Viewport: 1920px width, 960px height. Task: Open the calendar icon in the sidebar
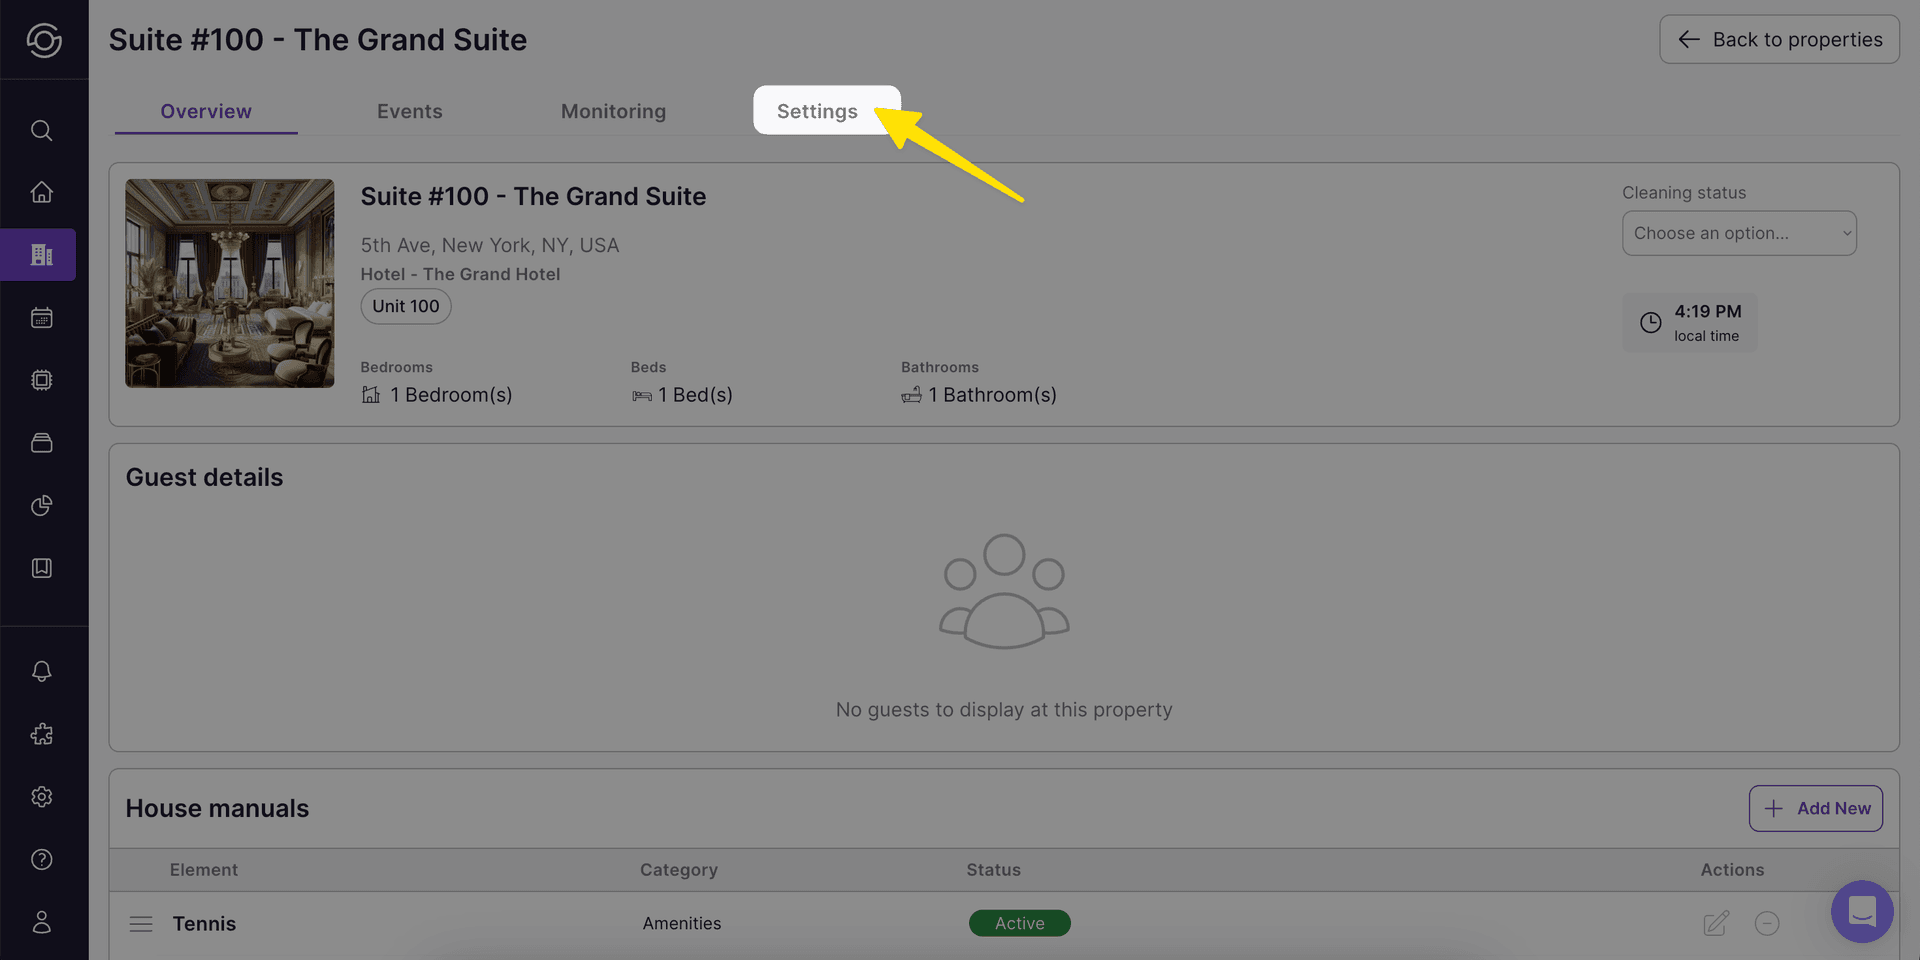[x=41, y=317]
